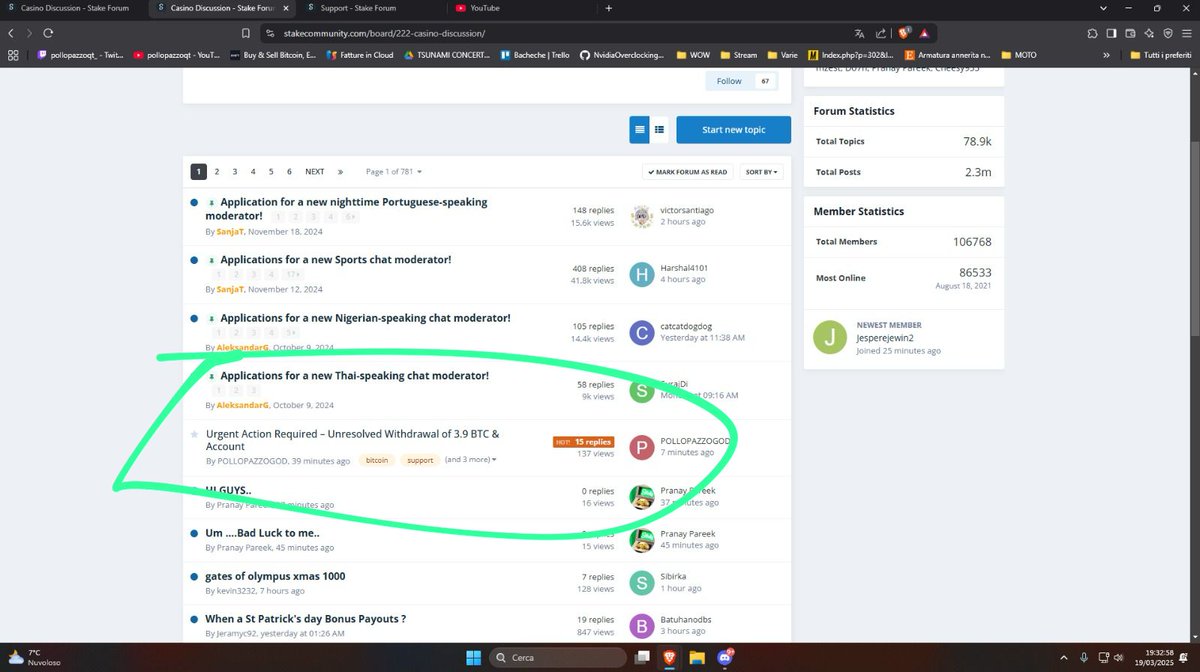
Task: Open the browser extensions puzzle icon
Action: click(x=1092, y=33)
